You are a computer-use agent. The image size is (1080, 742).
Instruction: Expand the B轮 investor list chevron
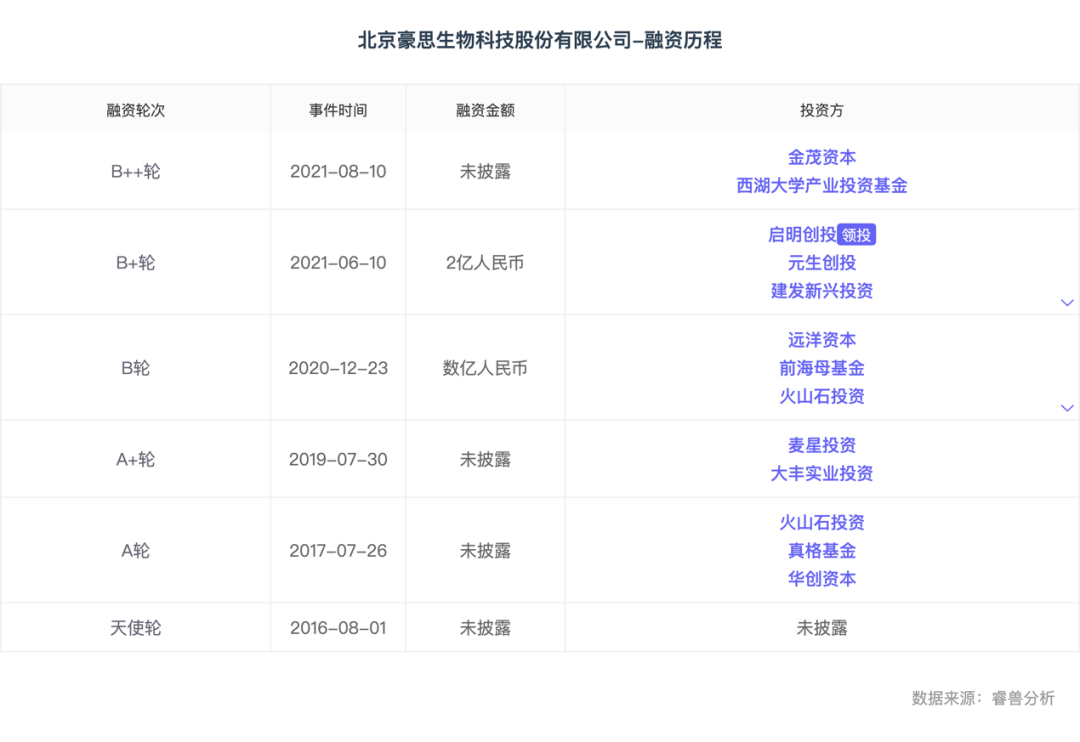click(x=1067, y=408)
